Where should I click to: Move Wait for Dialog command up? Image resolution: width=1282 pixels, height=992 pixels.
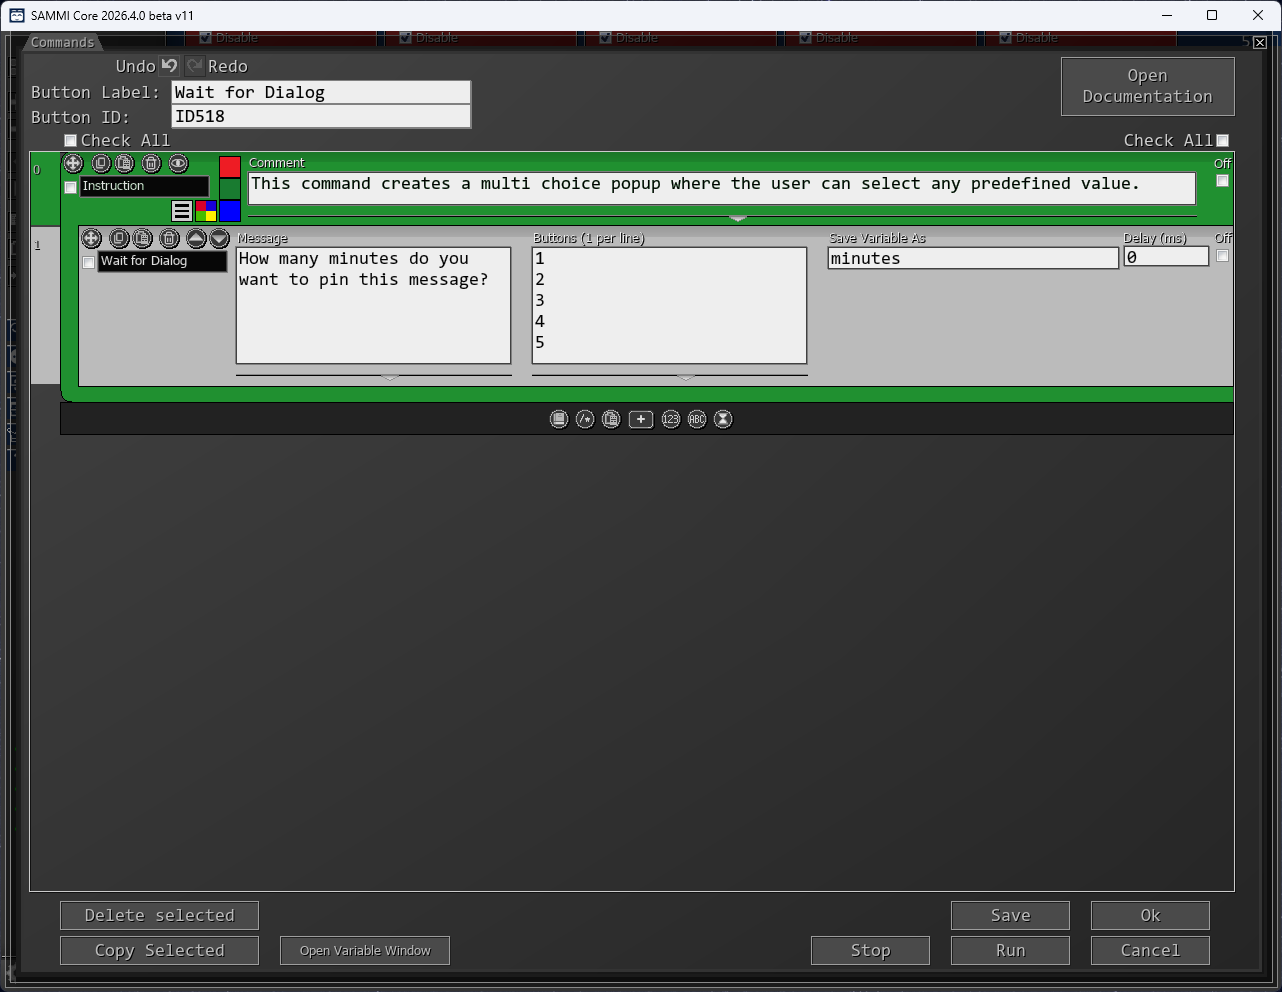click(196, 238)
